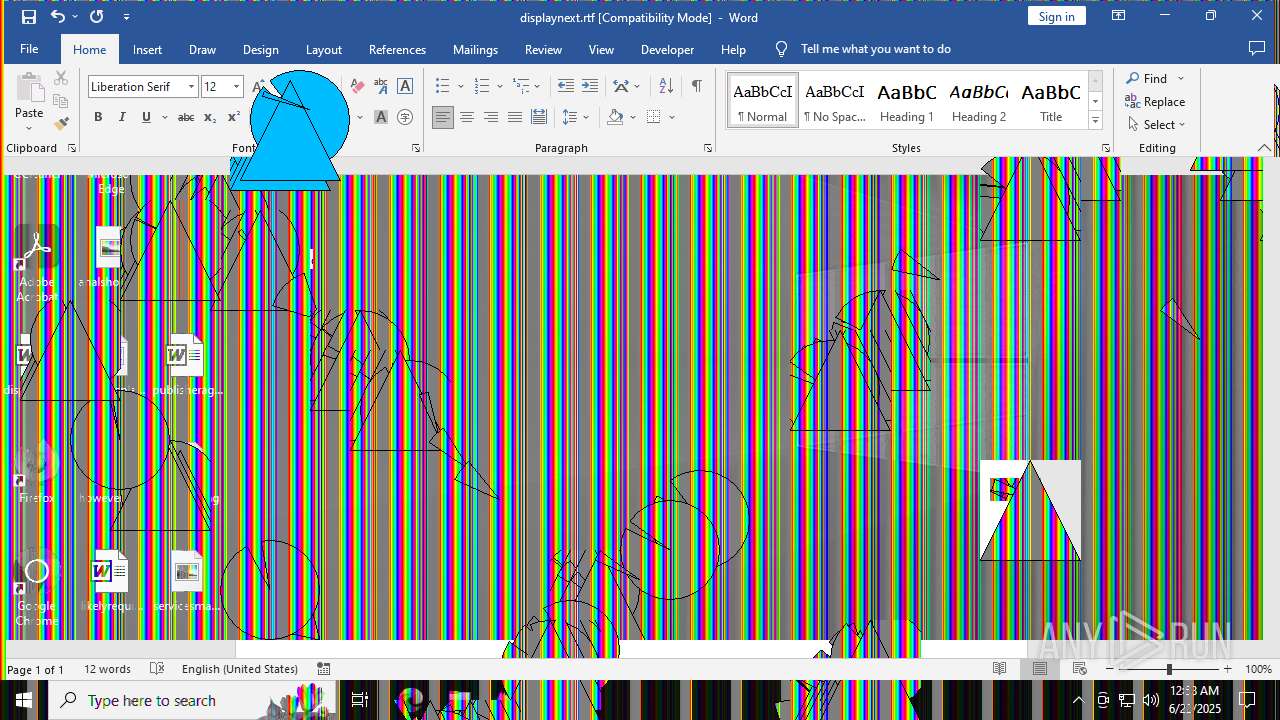Activate the Format Painter brush

coord(61,124)
